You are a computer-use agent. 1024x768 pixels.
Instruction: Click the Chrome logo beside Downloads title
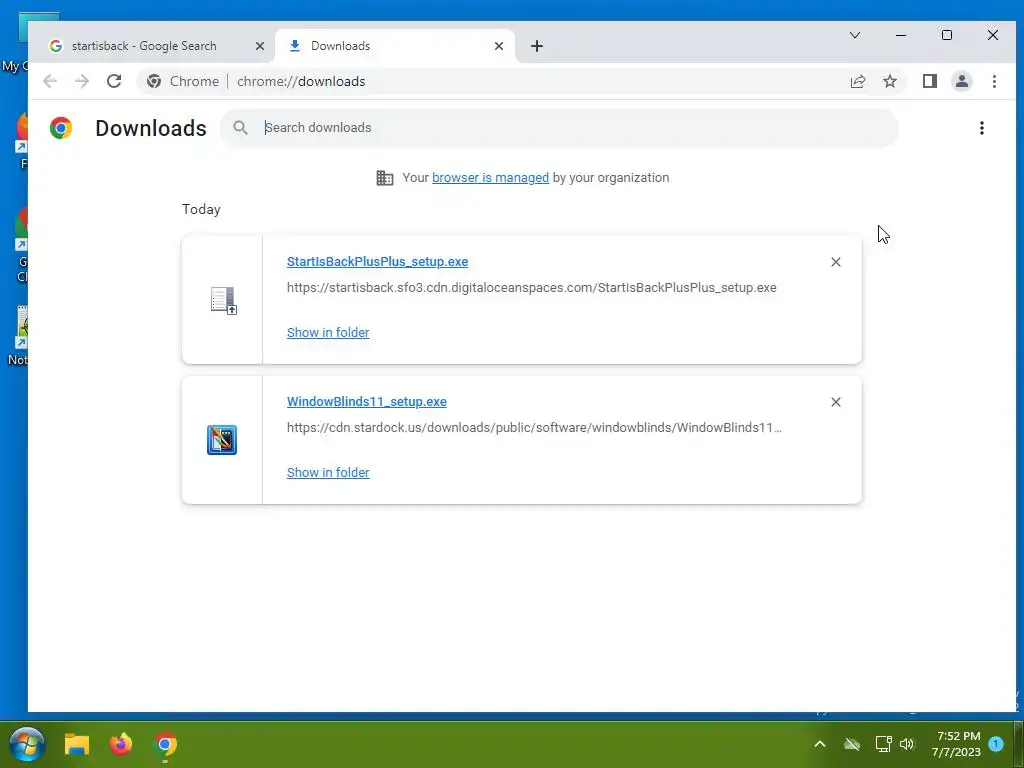(61, 128)
